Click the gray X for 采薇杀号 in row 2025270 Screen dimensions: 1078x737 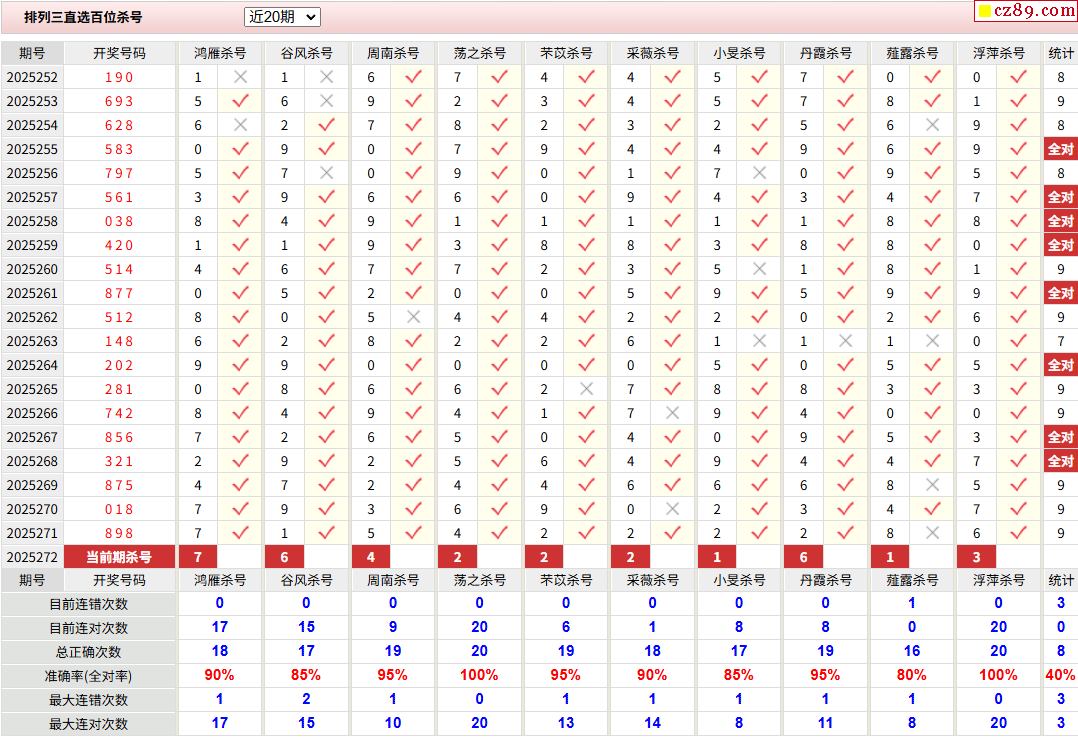tap(672, 509)
